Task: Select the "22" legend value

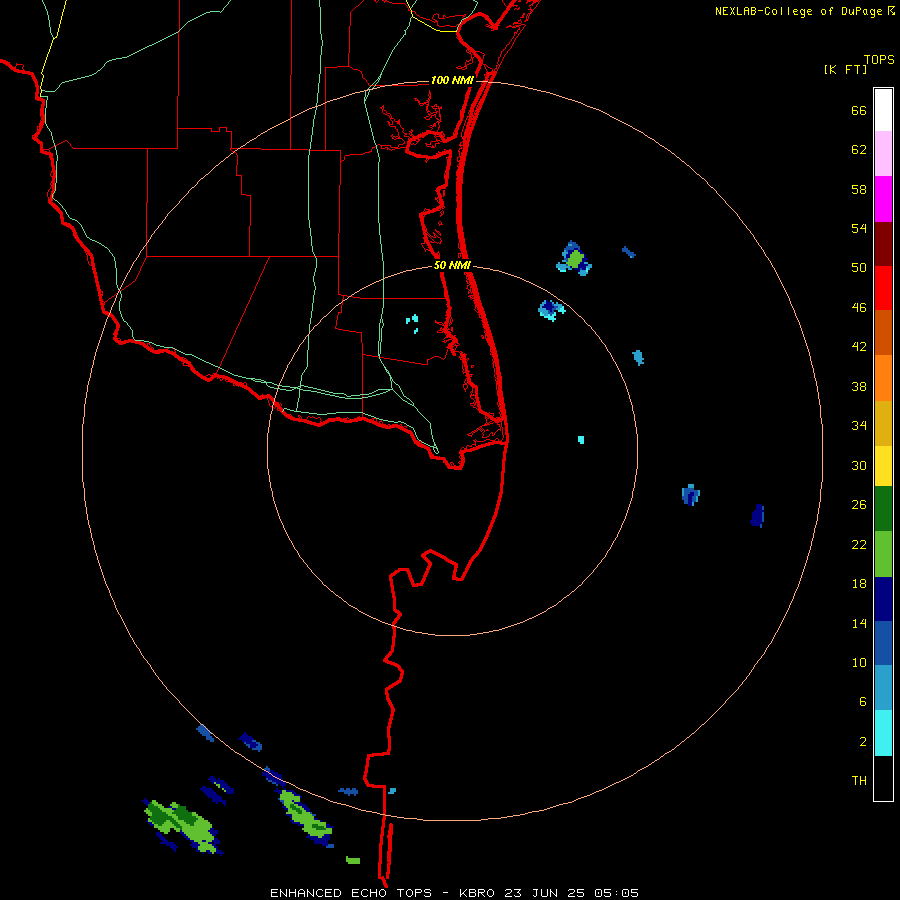Action: click(x=859, y=544)
